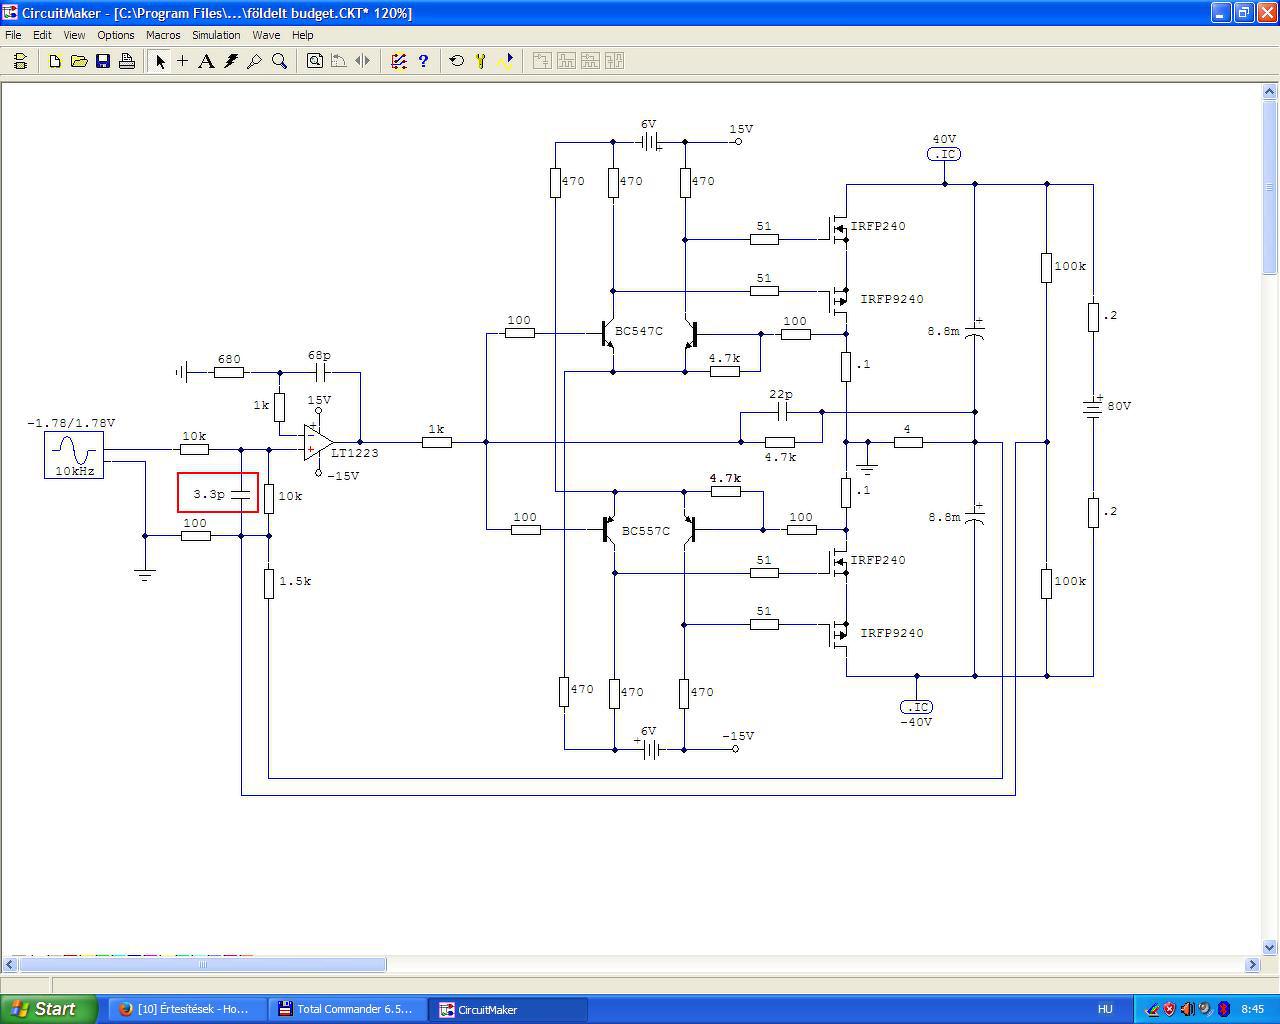Click the Probe tool icon

[255, 61]
